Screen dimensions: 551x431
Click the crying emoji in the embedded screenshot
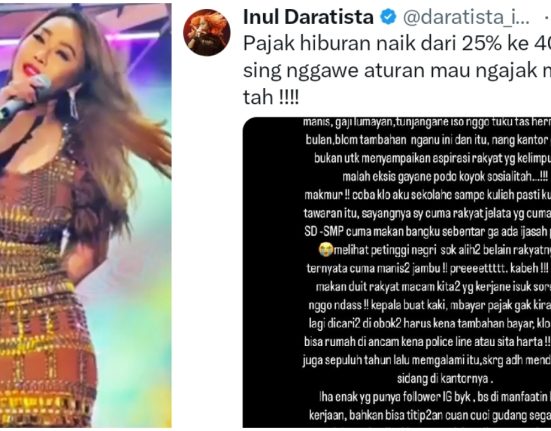[x=325, y=250]
